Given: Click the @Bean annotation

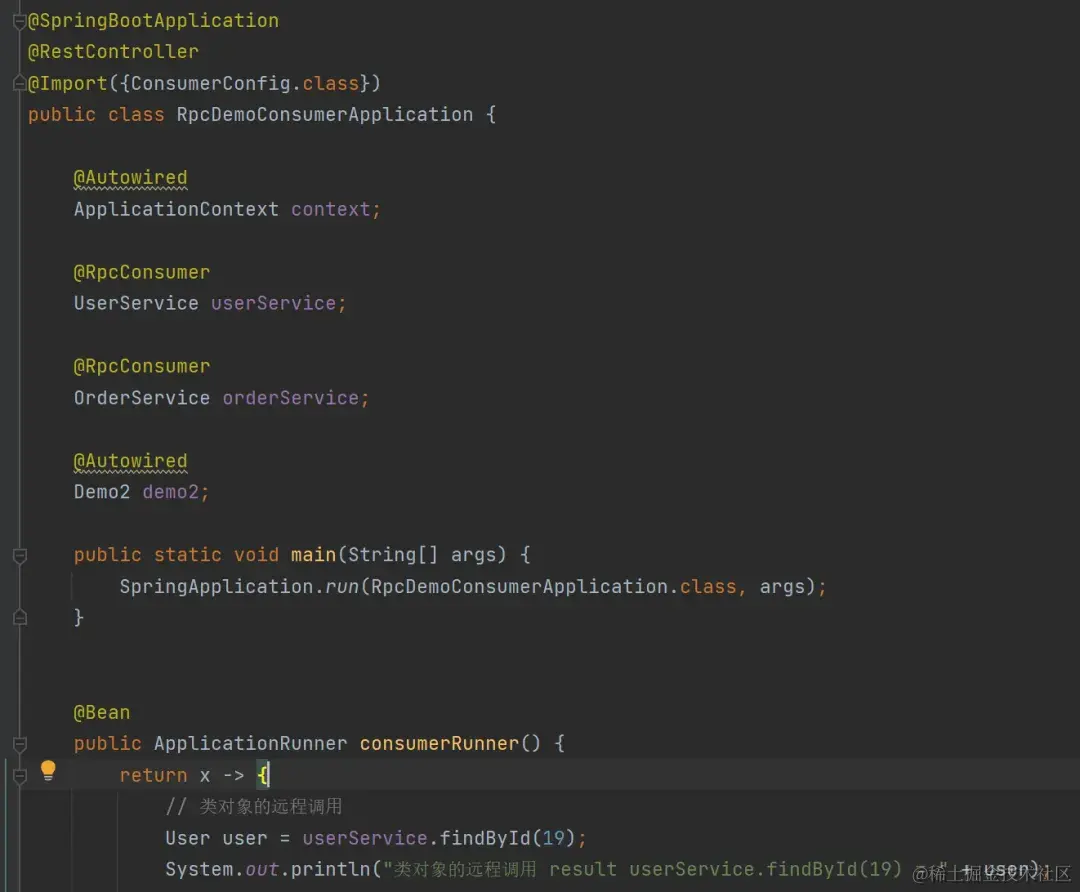Looking at the screenshot, I should [102, 712].
